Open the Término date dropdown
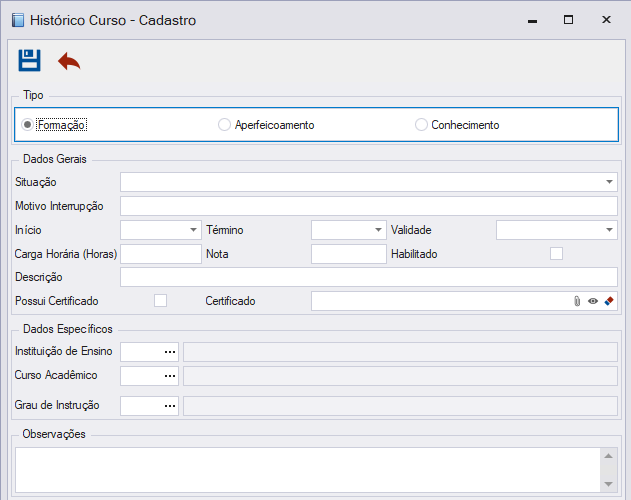631x500 pixels. pos(378,230)
